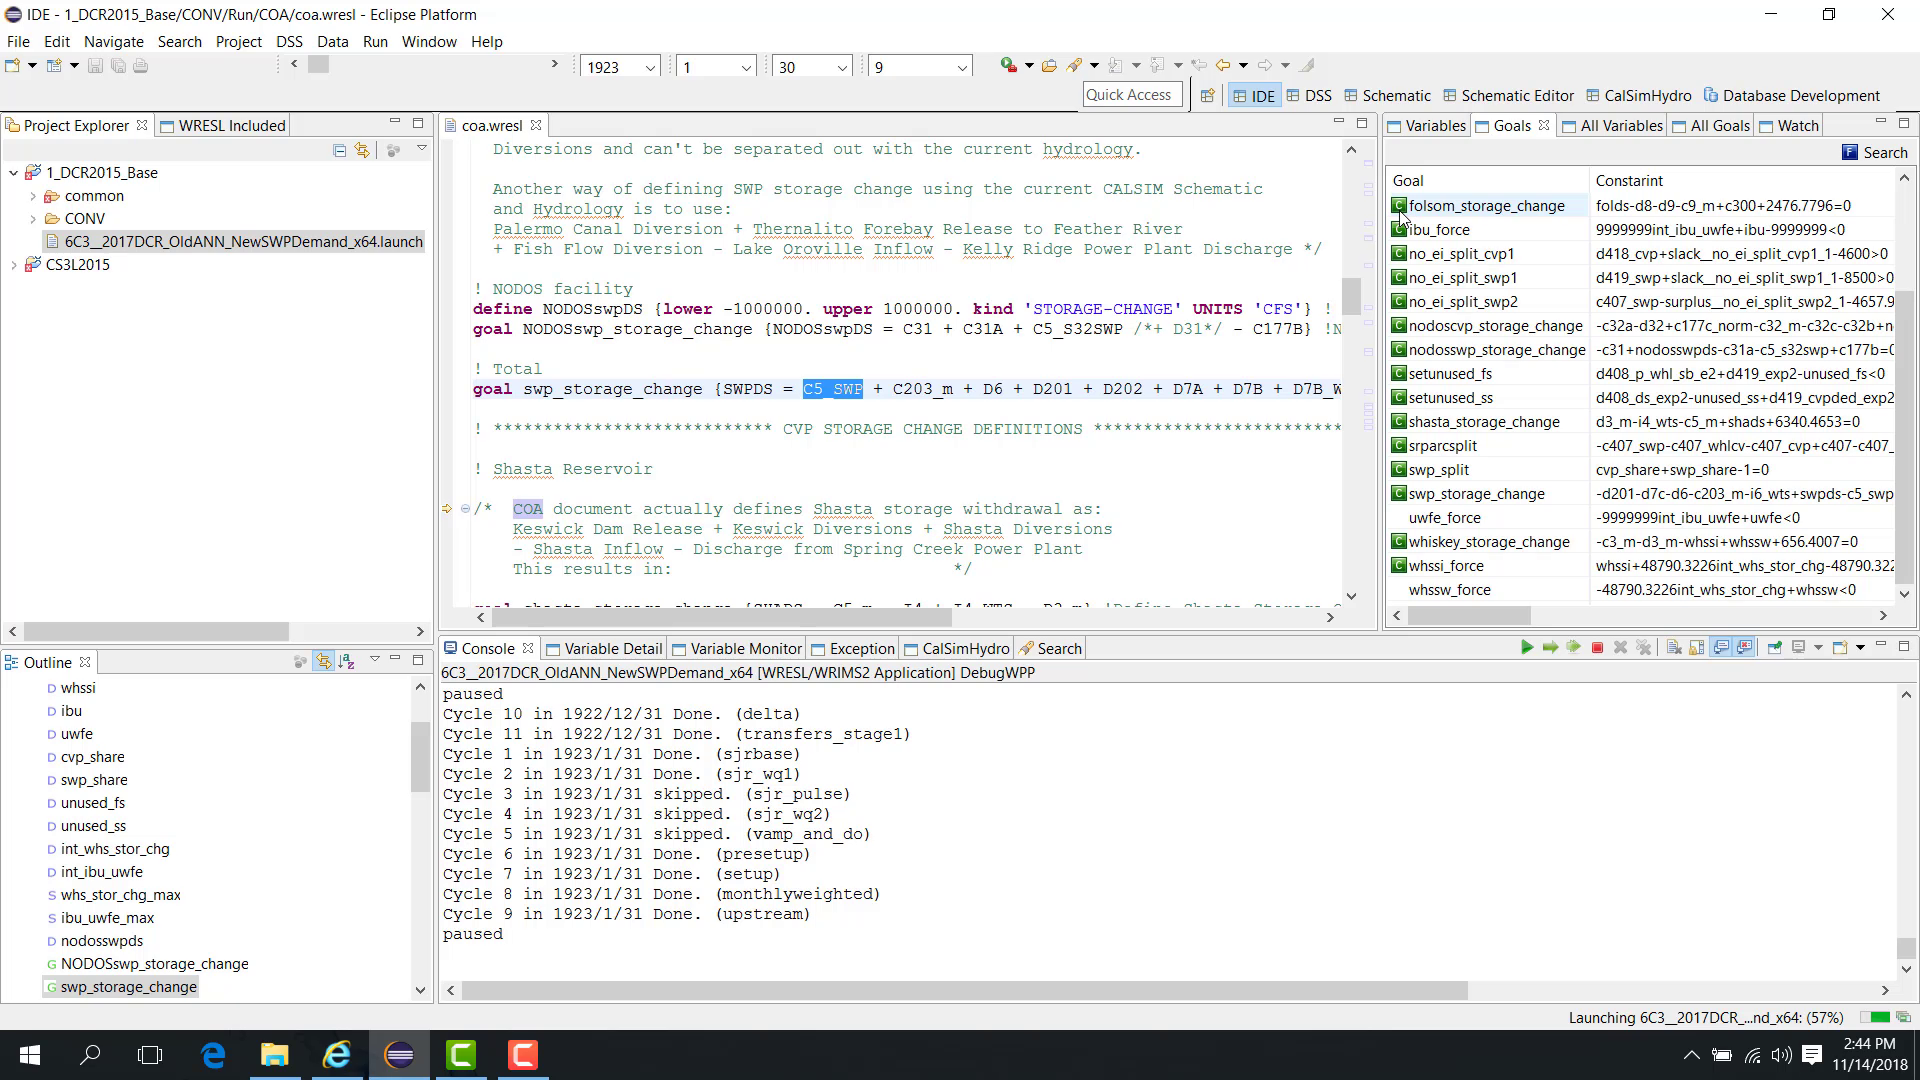Click the Open Perspective icon
The height and width of the screenshot is (1080, 1920).
click(1207, 96)
